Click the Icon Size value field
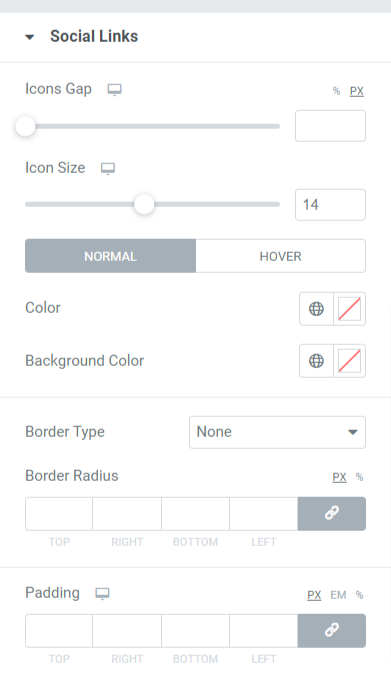 point(331,205)
